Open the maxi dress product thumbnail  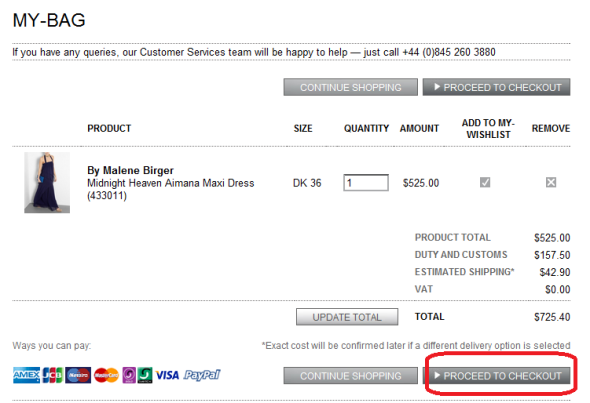(47, 182)
